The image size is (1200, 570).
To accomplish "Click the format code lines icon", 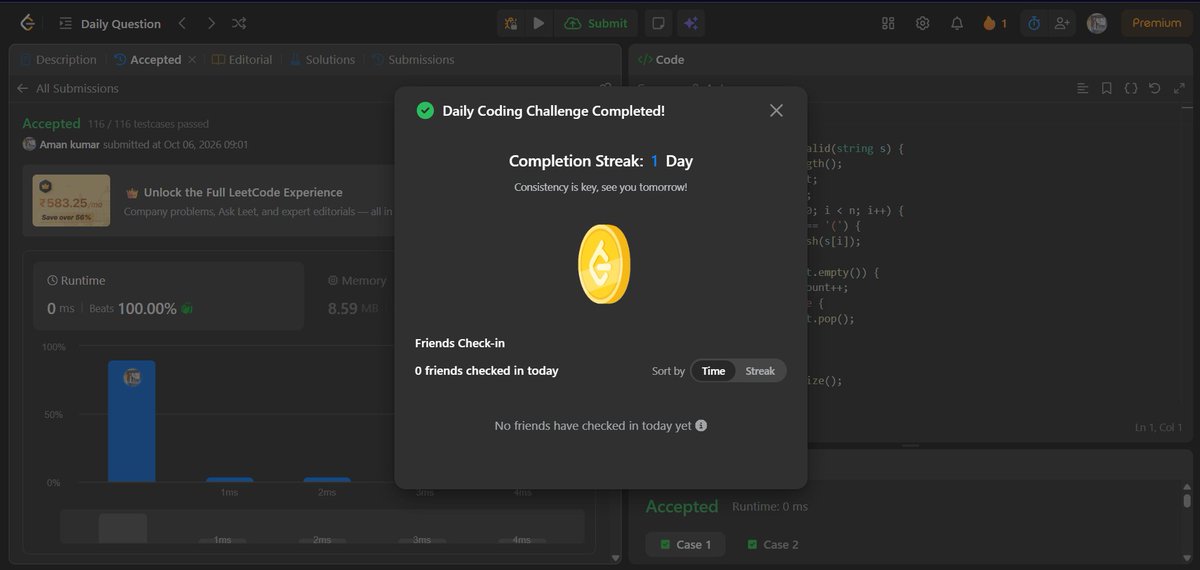I will (1082, 88).
